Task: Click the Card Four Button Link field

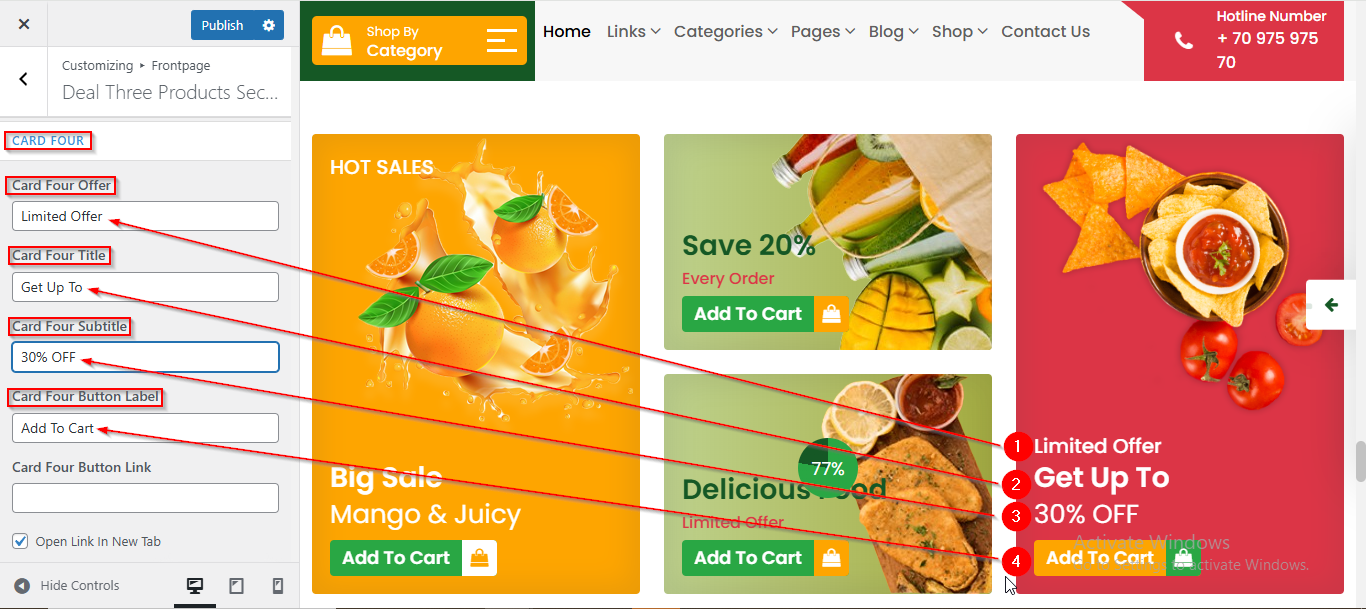Action: [145, 498]
